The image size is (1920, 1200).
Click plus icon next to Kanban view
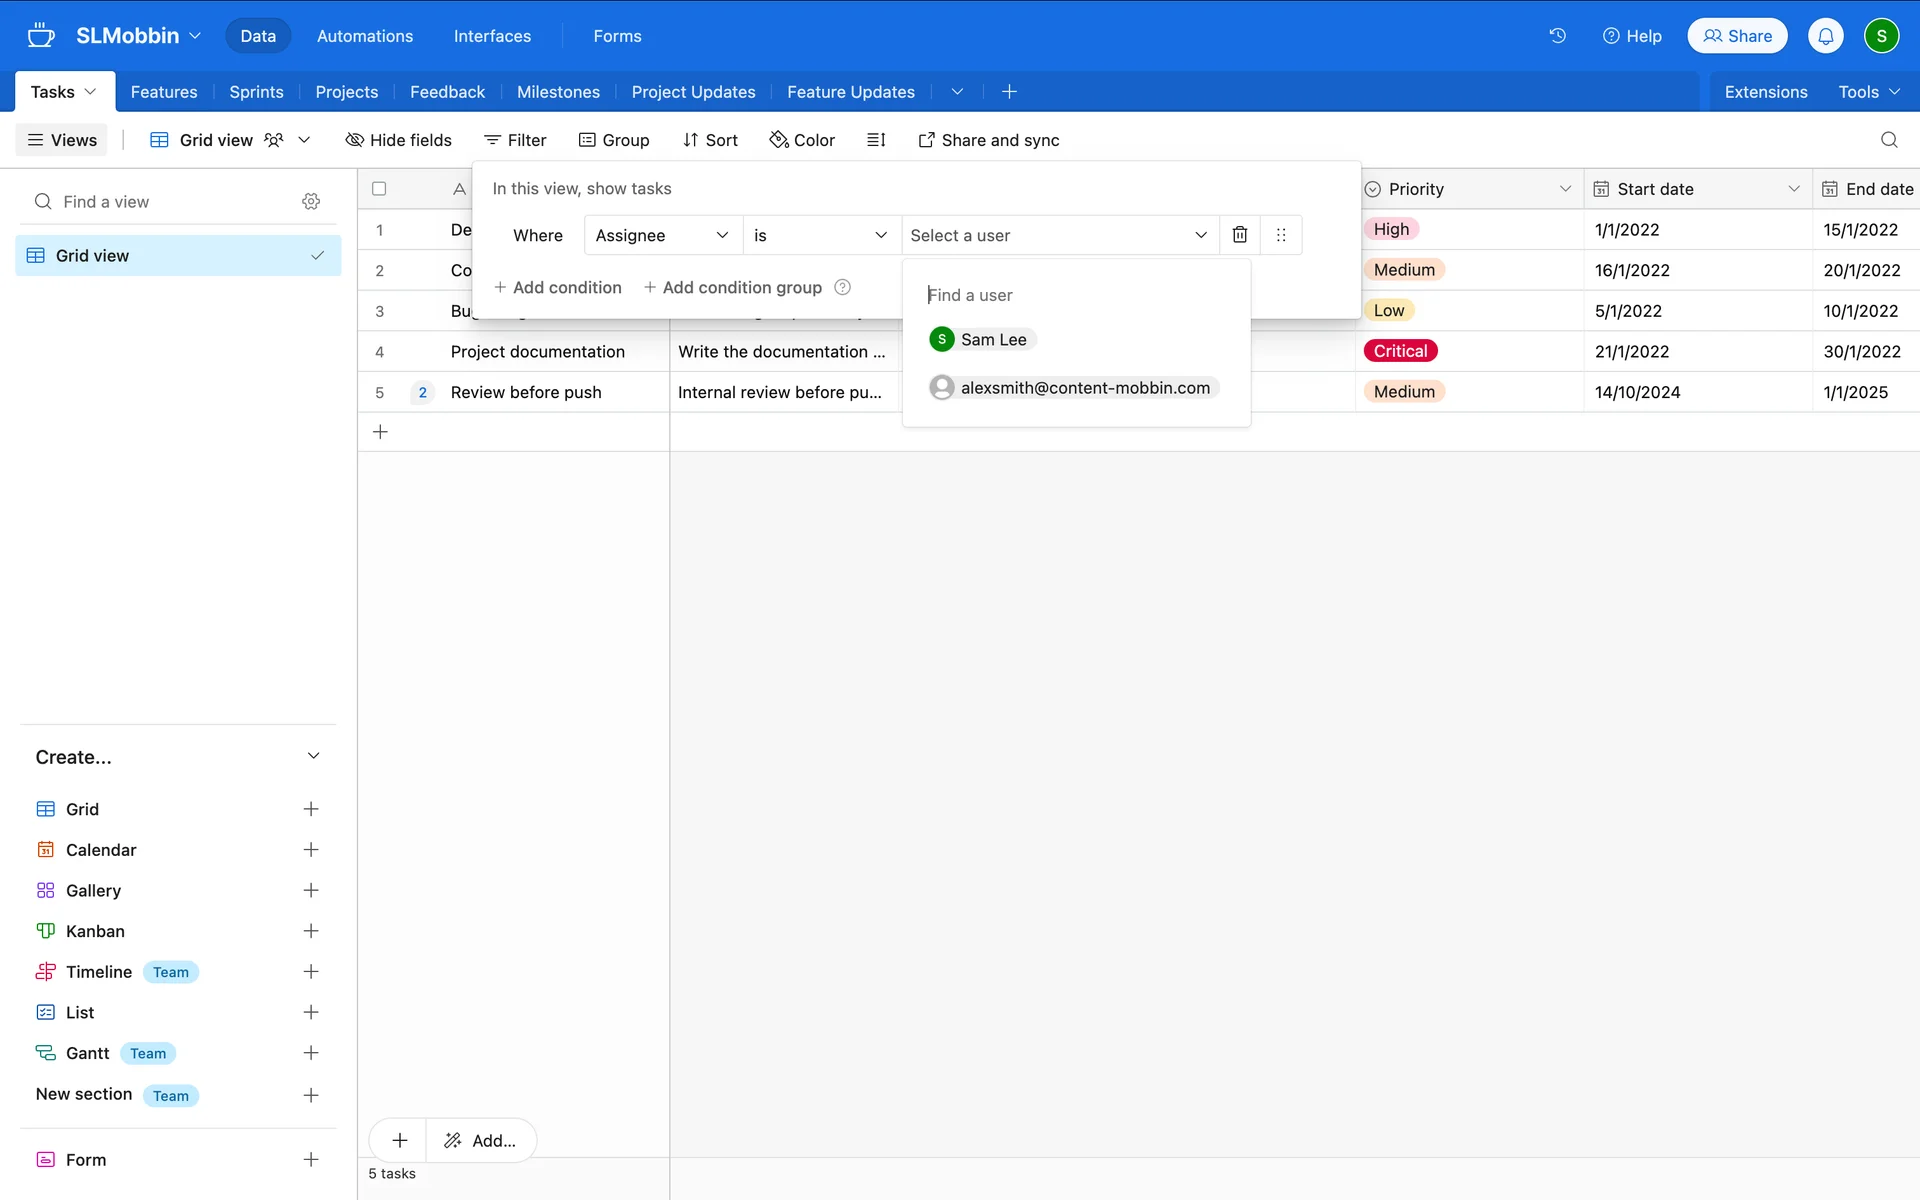point(311,931)
